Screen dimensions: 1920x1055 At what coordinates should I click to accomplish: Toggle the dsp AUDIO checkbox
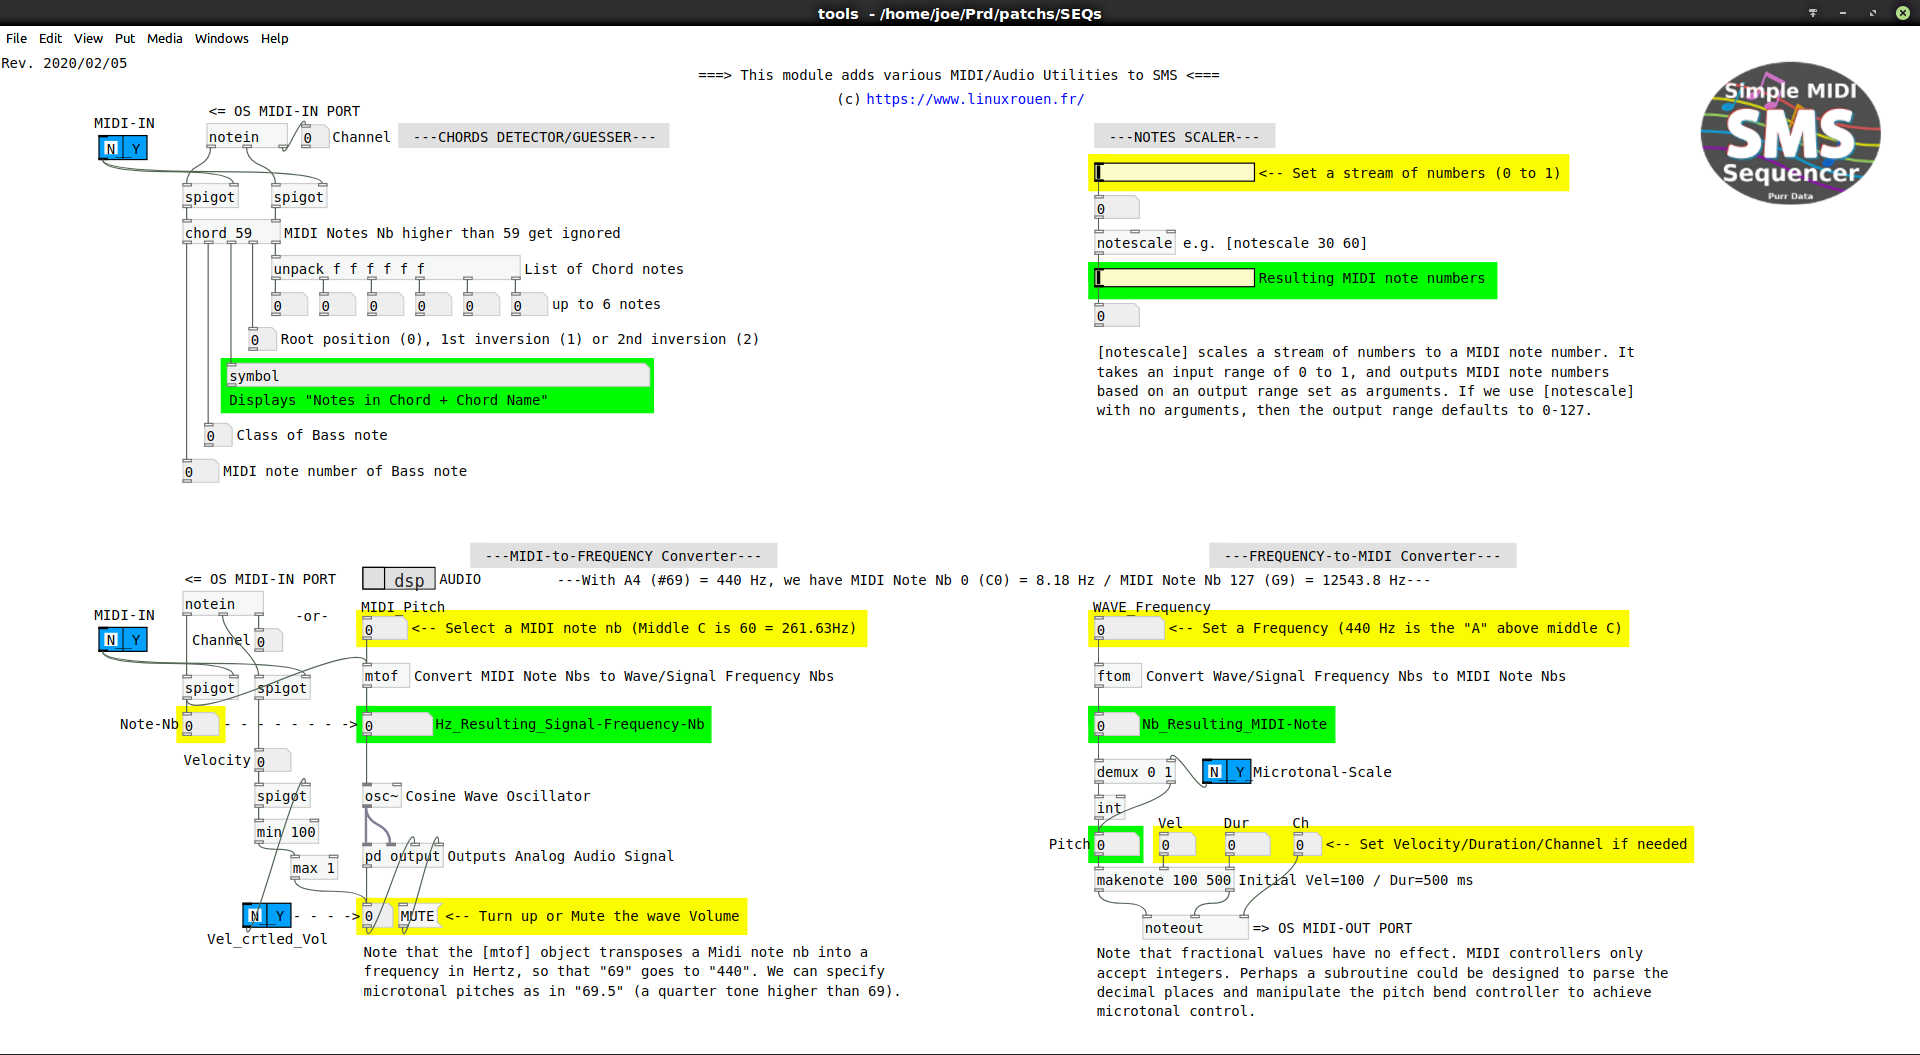click(374, 579)
